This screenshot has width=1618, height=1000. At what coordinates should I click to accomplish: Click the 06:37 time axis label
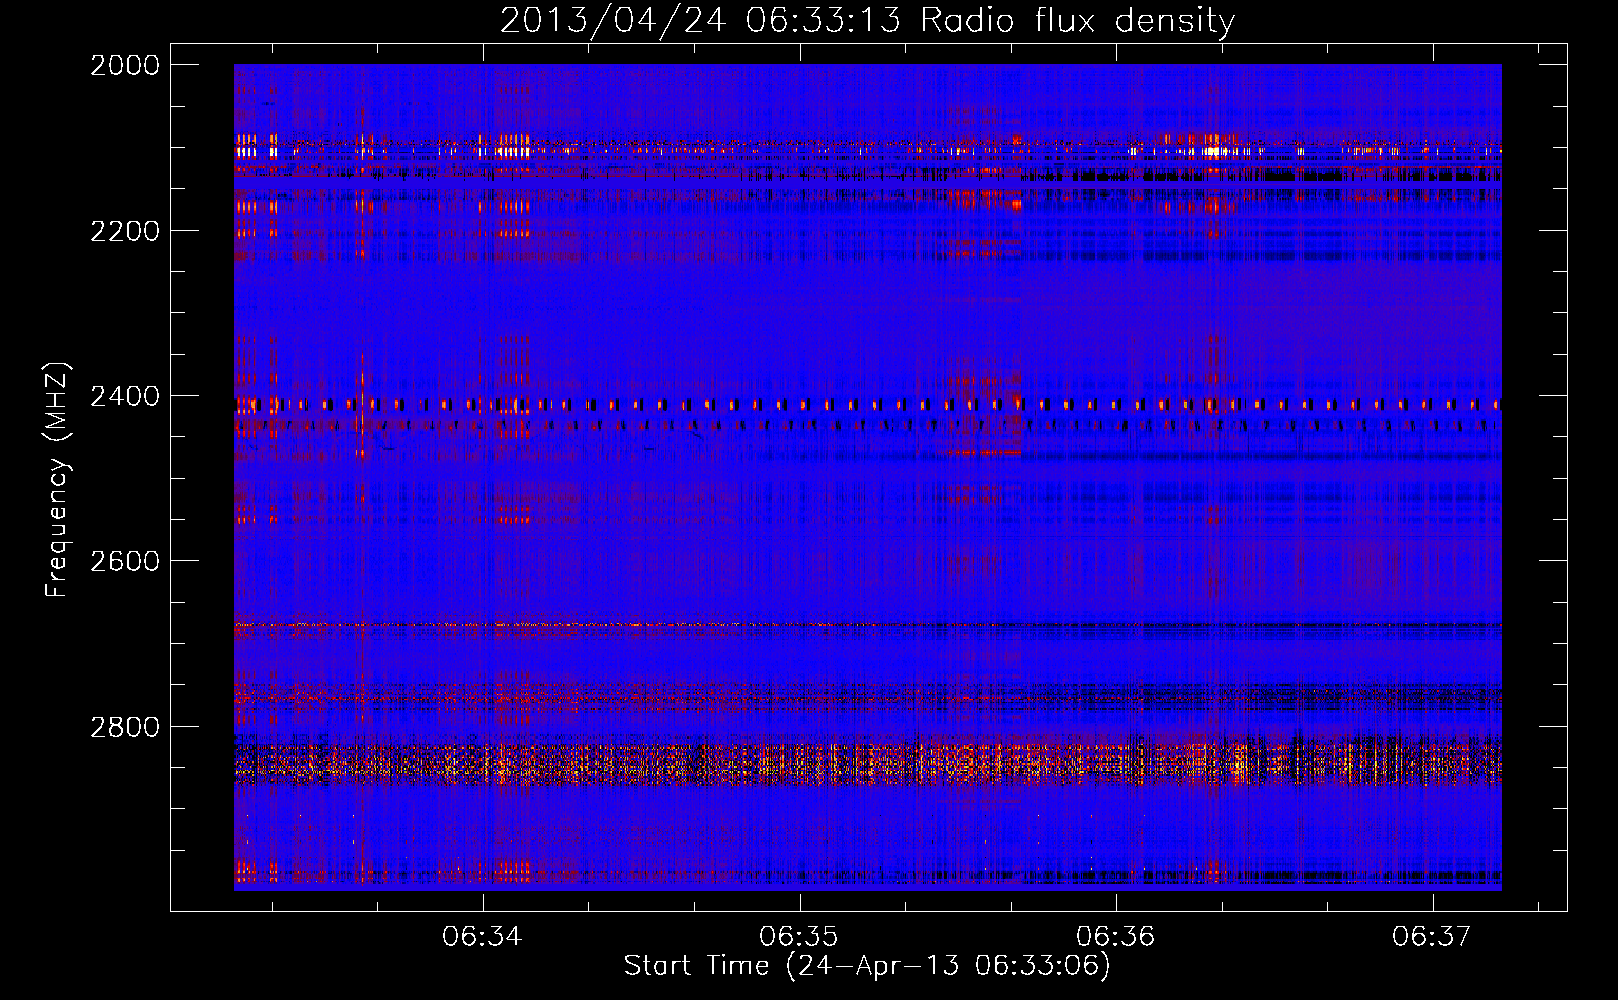click(1432, 936)
